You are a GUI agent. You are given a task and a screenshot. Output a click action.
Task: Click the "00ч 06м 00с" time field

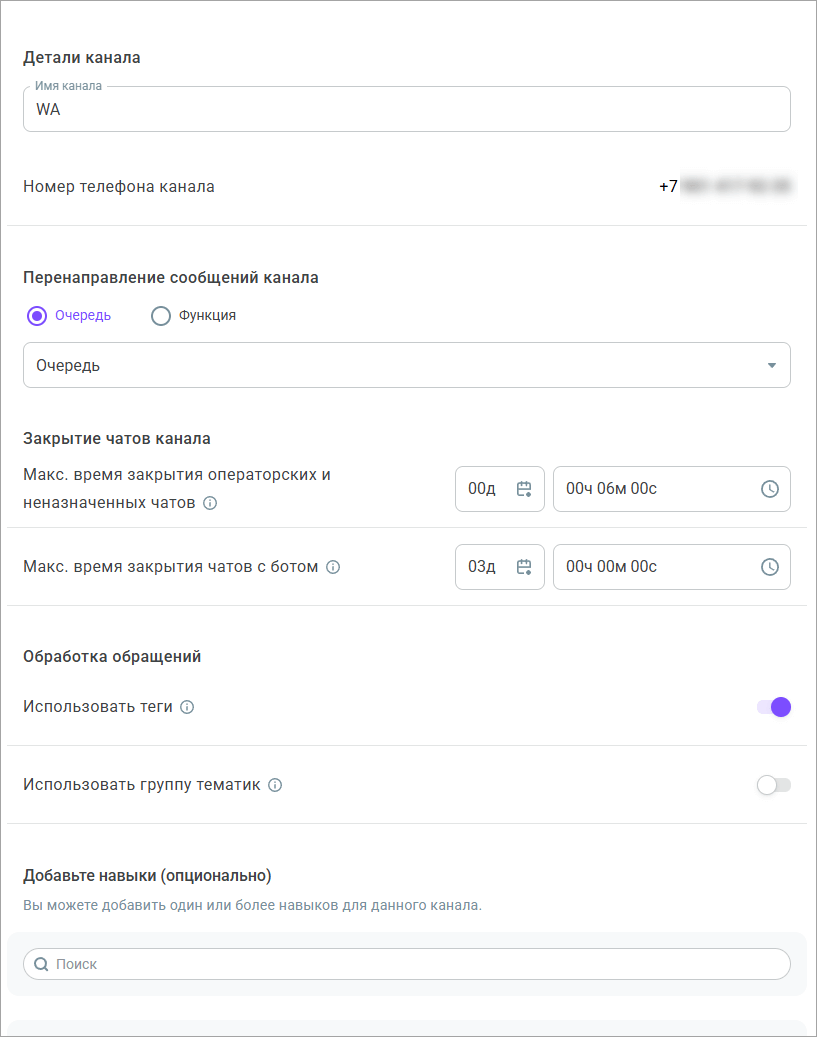[x=650, y=489]
